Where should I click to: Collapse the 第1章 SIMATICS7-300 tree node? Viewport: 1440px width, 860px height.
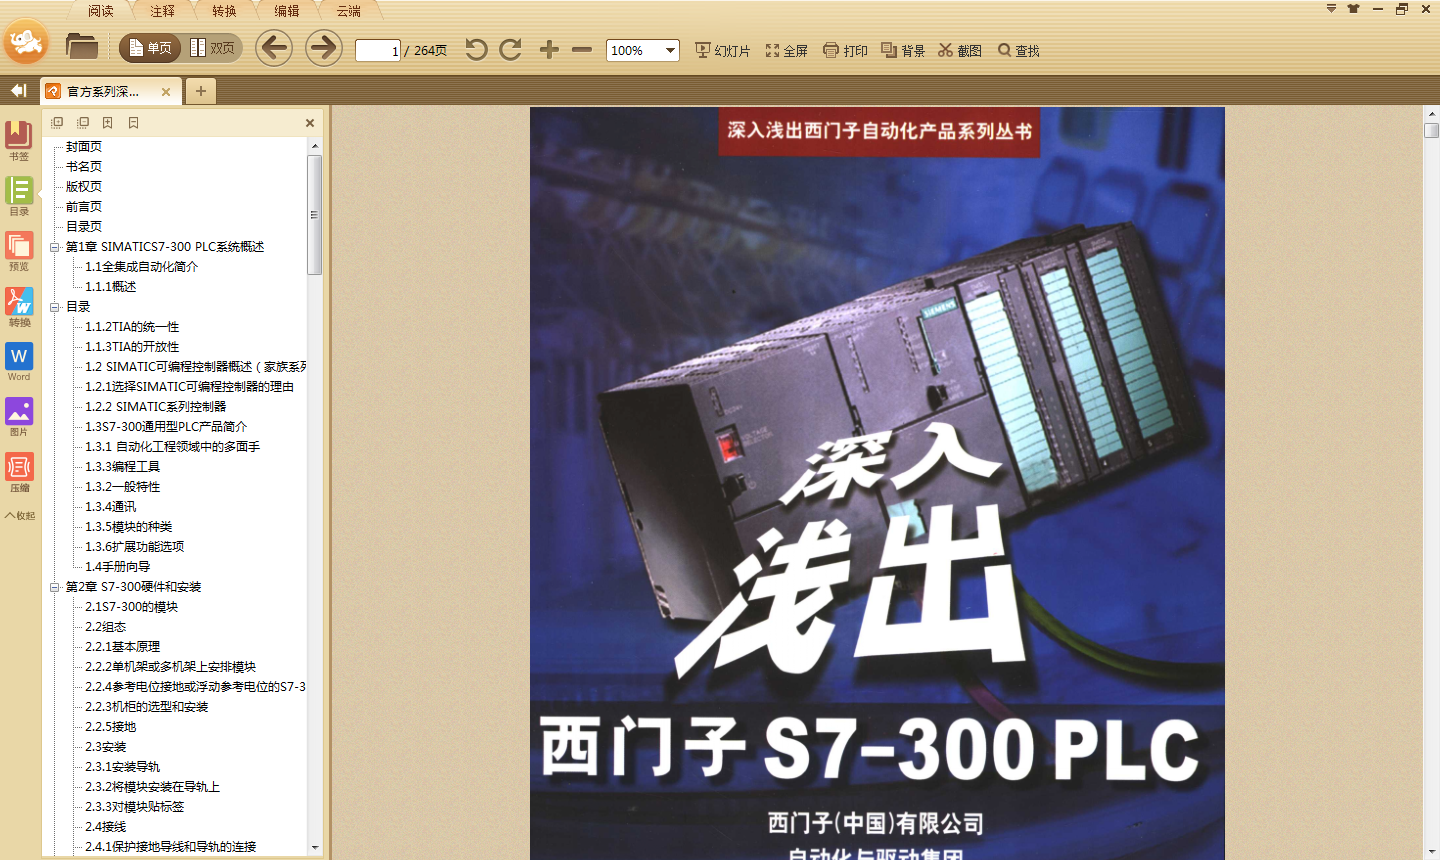click(x=55, y=247)
